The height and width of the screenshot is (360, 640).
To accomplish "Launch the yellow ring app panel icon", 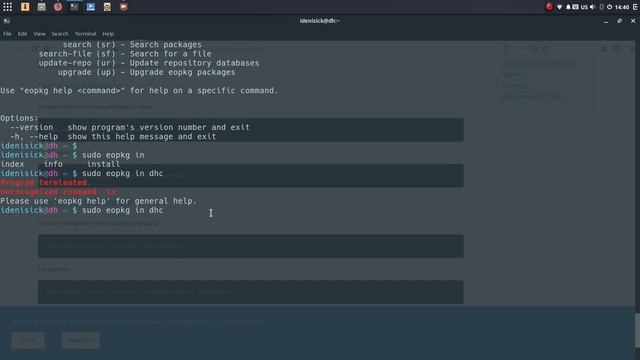I will 107,7.
